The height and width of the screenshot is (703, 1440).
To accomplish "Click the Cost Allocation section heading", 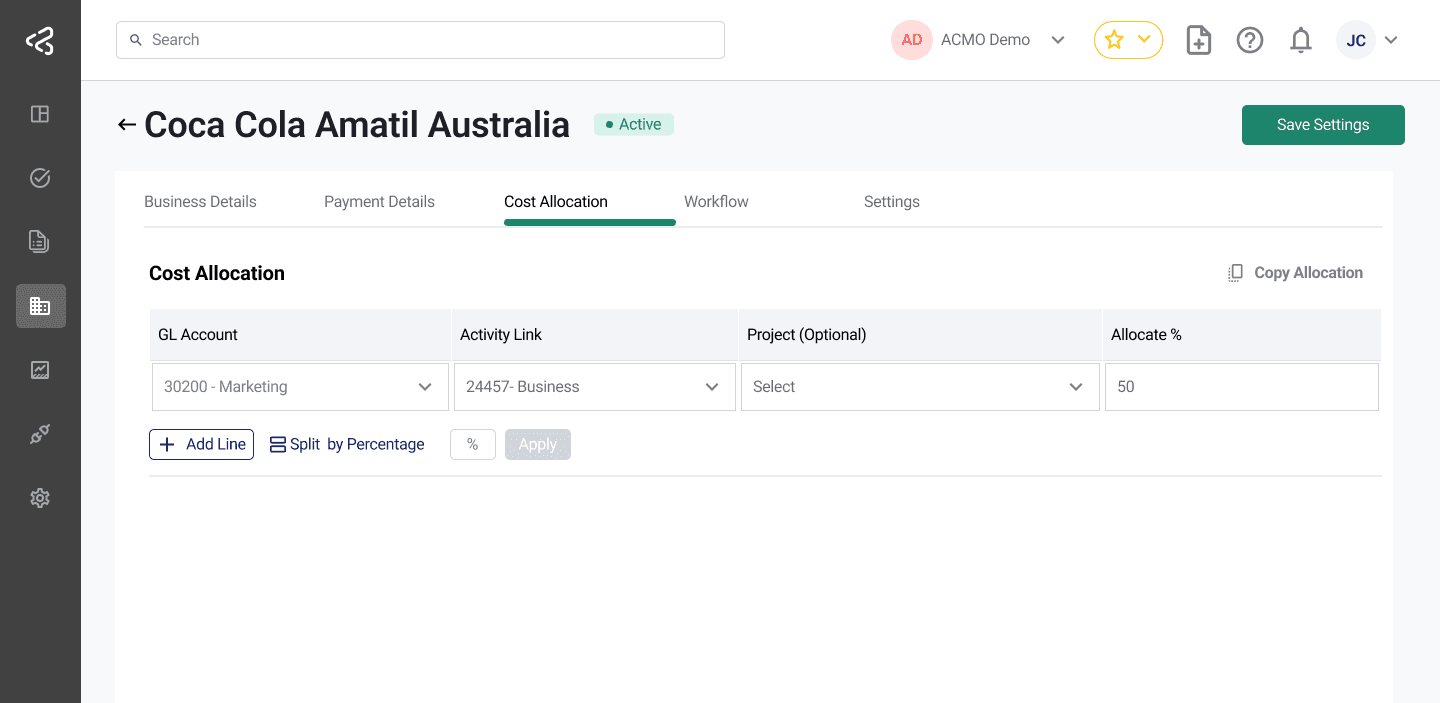I will click(217, 273).
